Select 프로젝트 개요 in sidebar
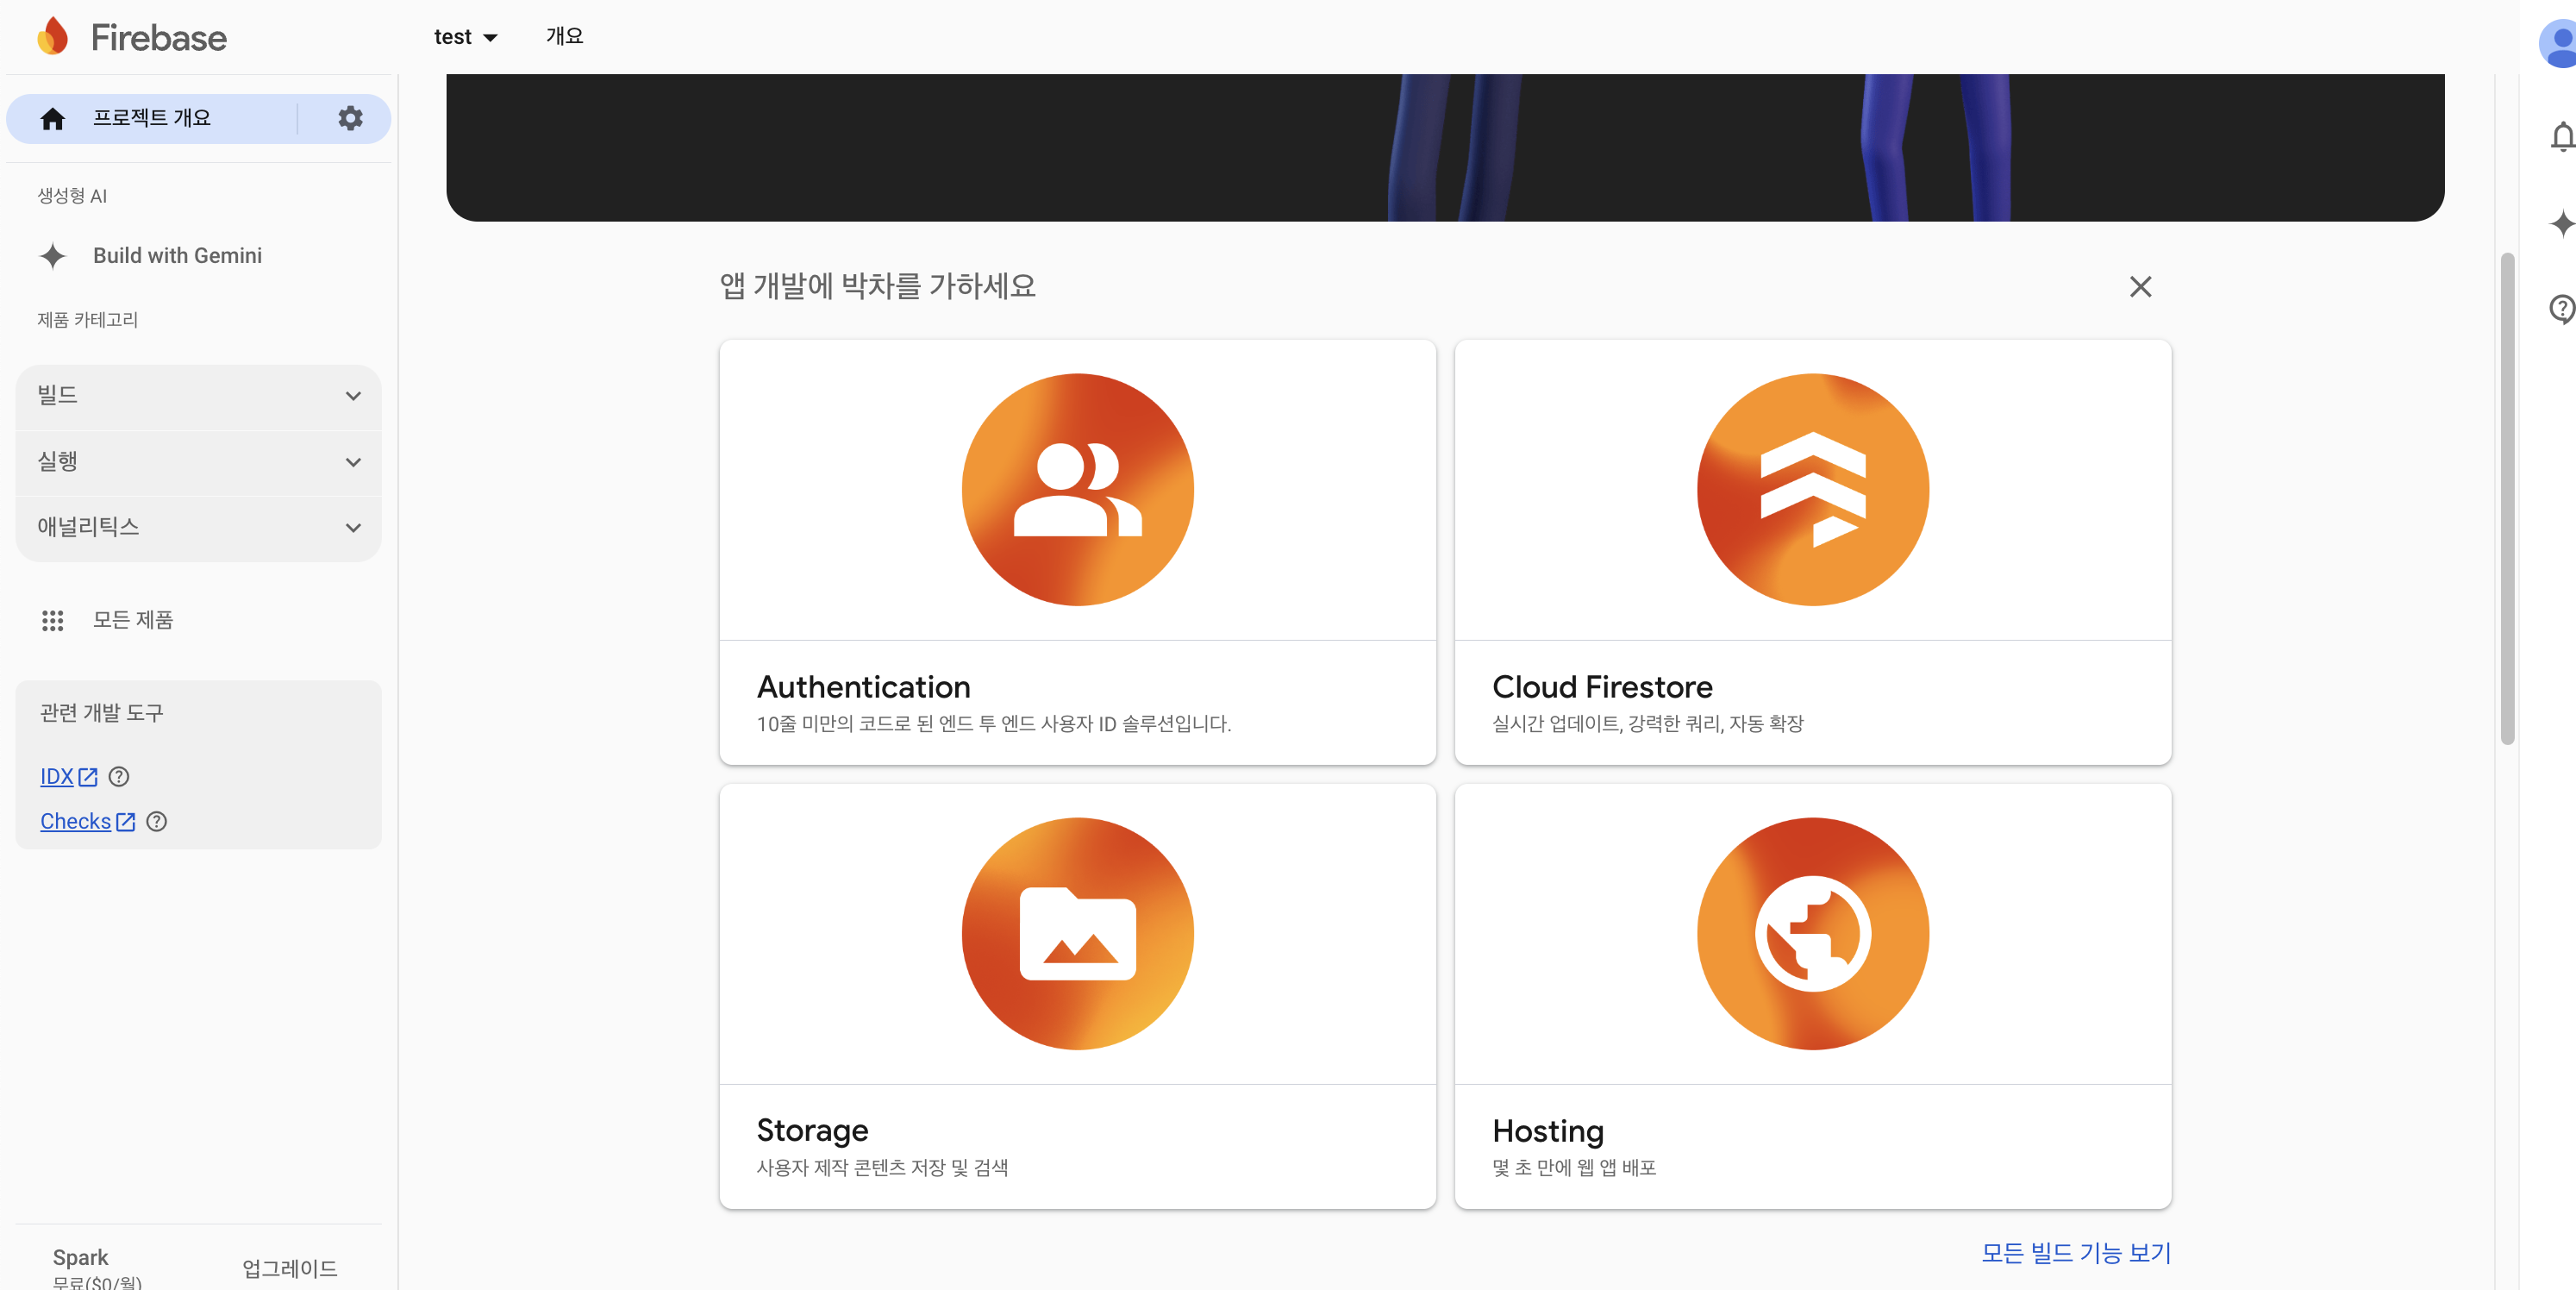The height and width of the screenshot is (1290, 2576). (152, 118)
